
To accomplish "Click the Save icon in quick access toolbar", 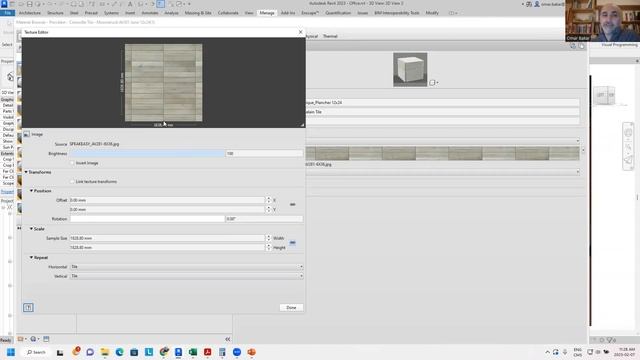I will pos(29,4).
